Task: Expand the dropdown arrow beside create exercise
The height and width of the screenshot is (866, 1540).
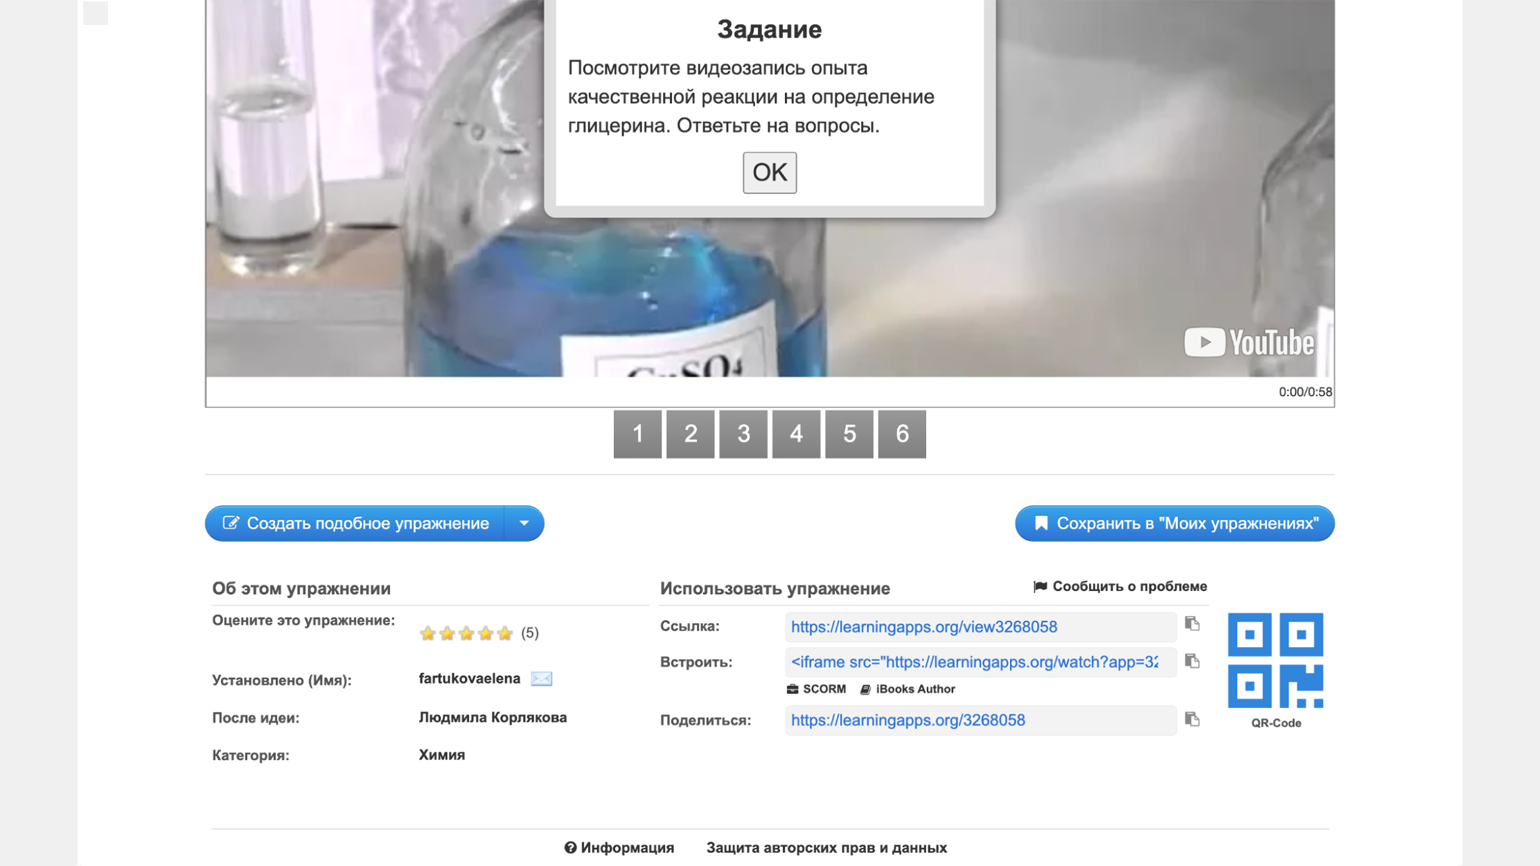Action: pos(524,523)
